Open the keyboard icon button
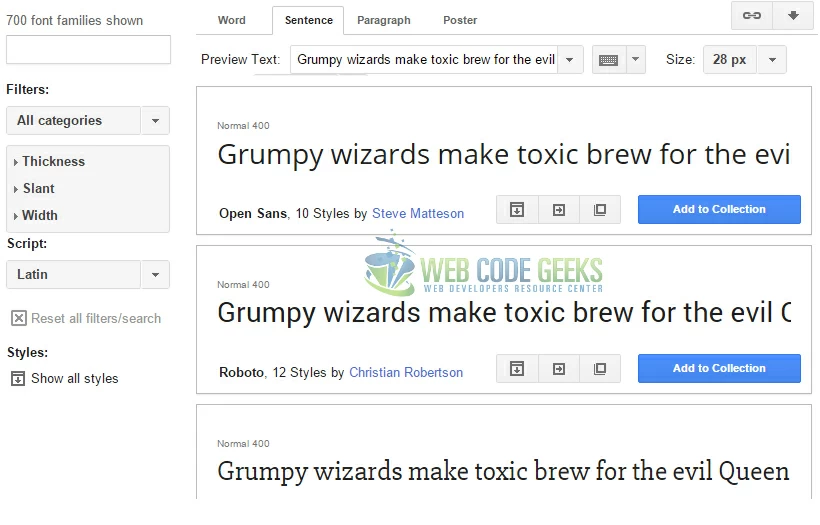Image resolution: width=820 pixels, height=525 pixels. click(608, 60)
